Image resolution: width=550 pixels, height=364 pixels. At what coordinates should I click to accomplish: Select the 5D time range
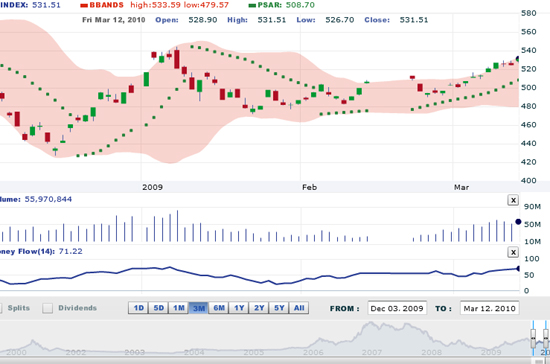159,308
